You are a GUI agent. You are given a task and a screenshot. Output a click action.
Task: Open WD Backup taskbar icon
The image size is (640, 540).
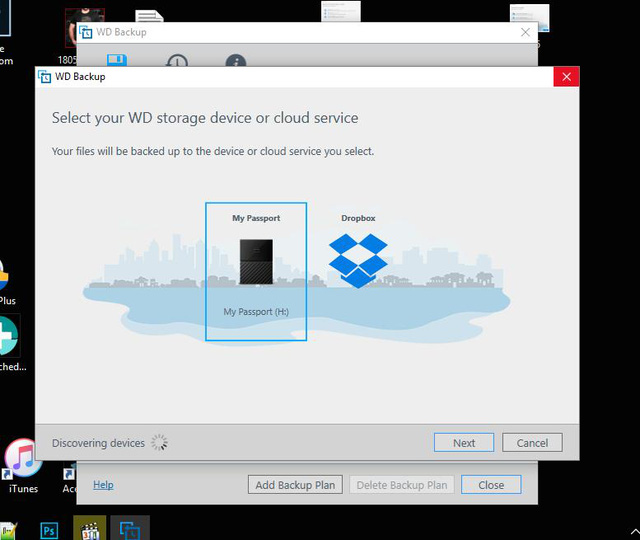click(x=130, y=530)
